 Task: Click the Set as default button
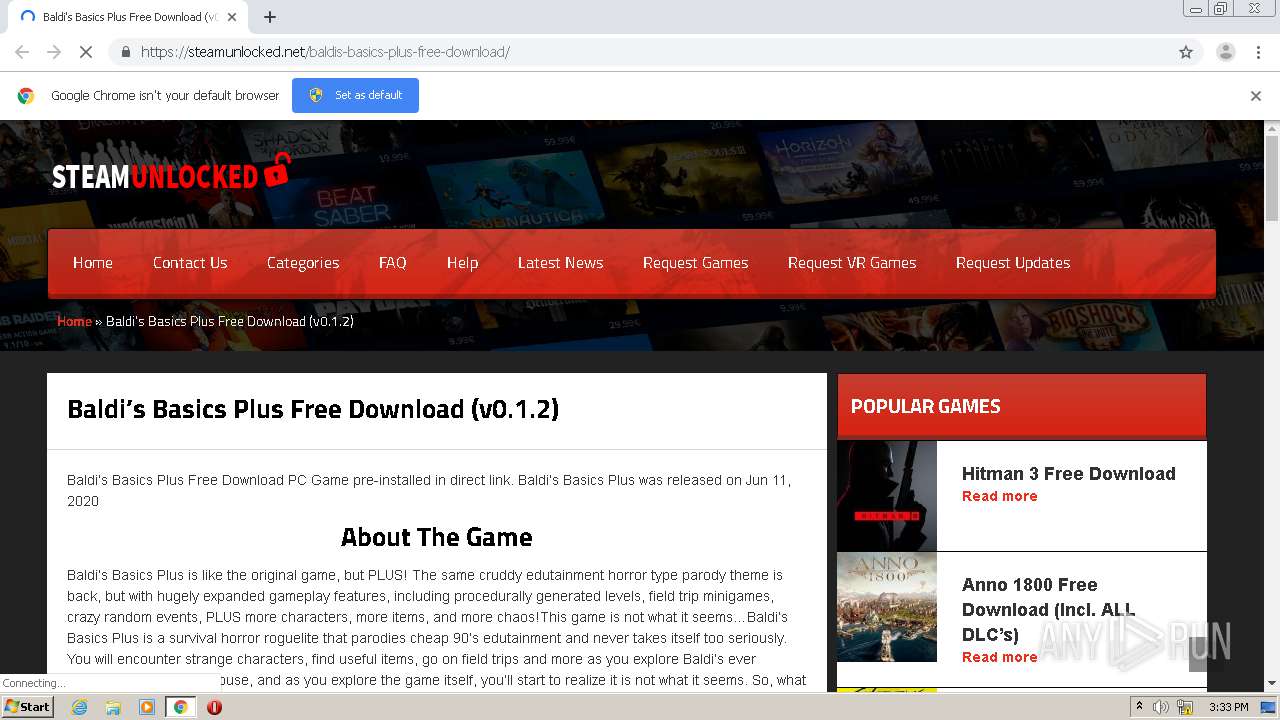pyautogui.click(x=355, y=95)
